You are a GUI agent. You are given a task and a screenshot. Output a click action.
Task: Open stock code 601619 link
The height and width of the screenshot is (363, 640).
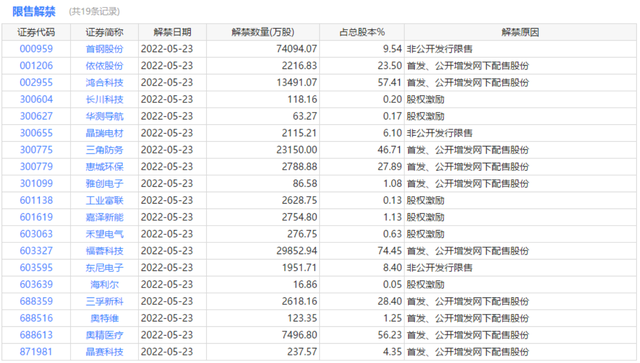point(36,217)
